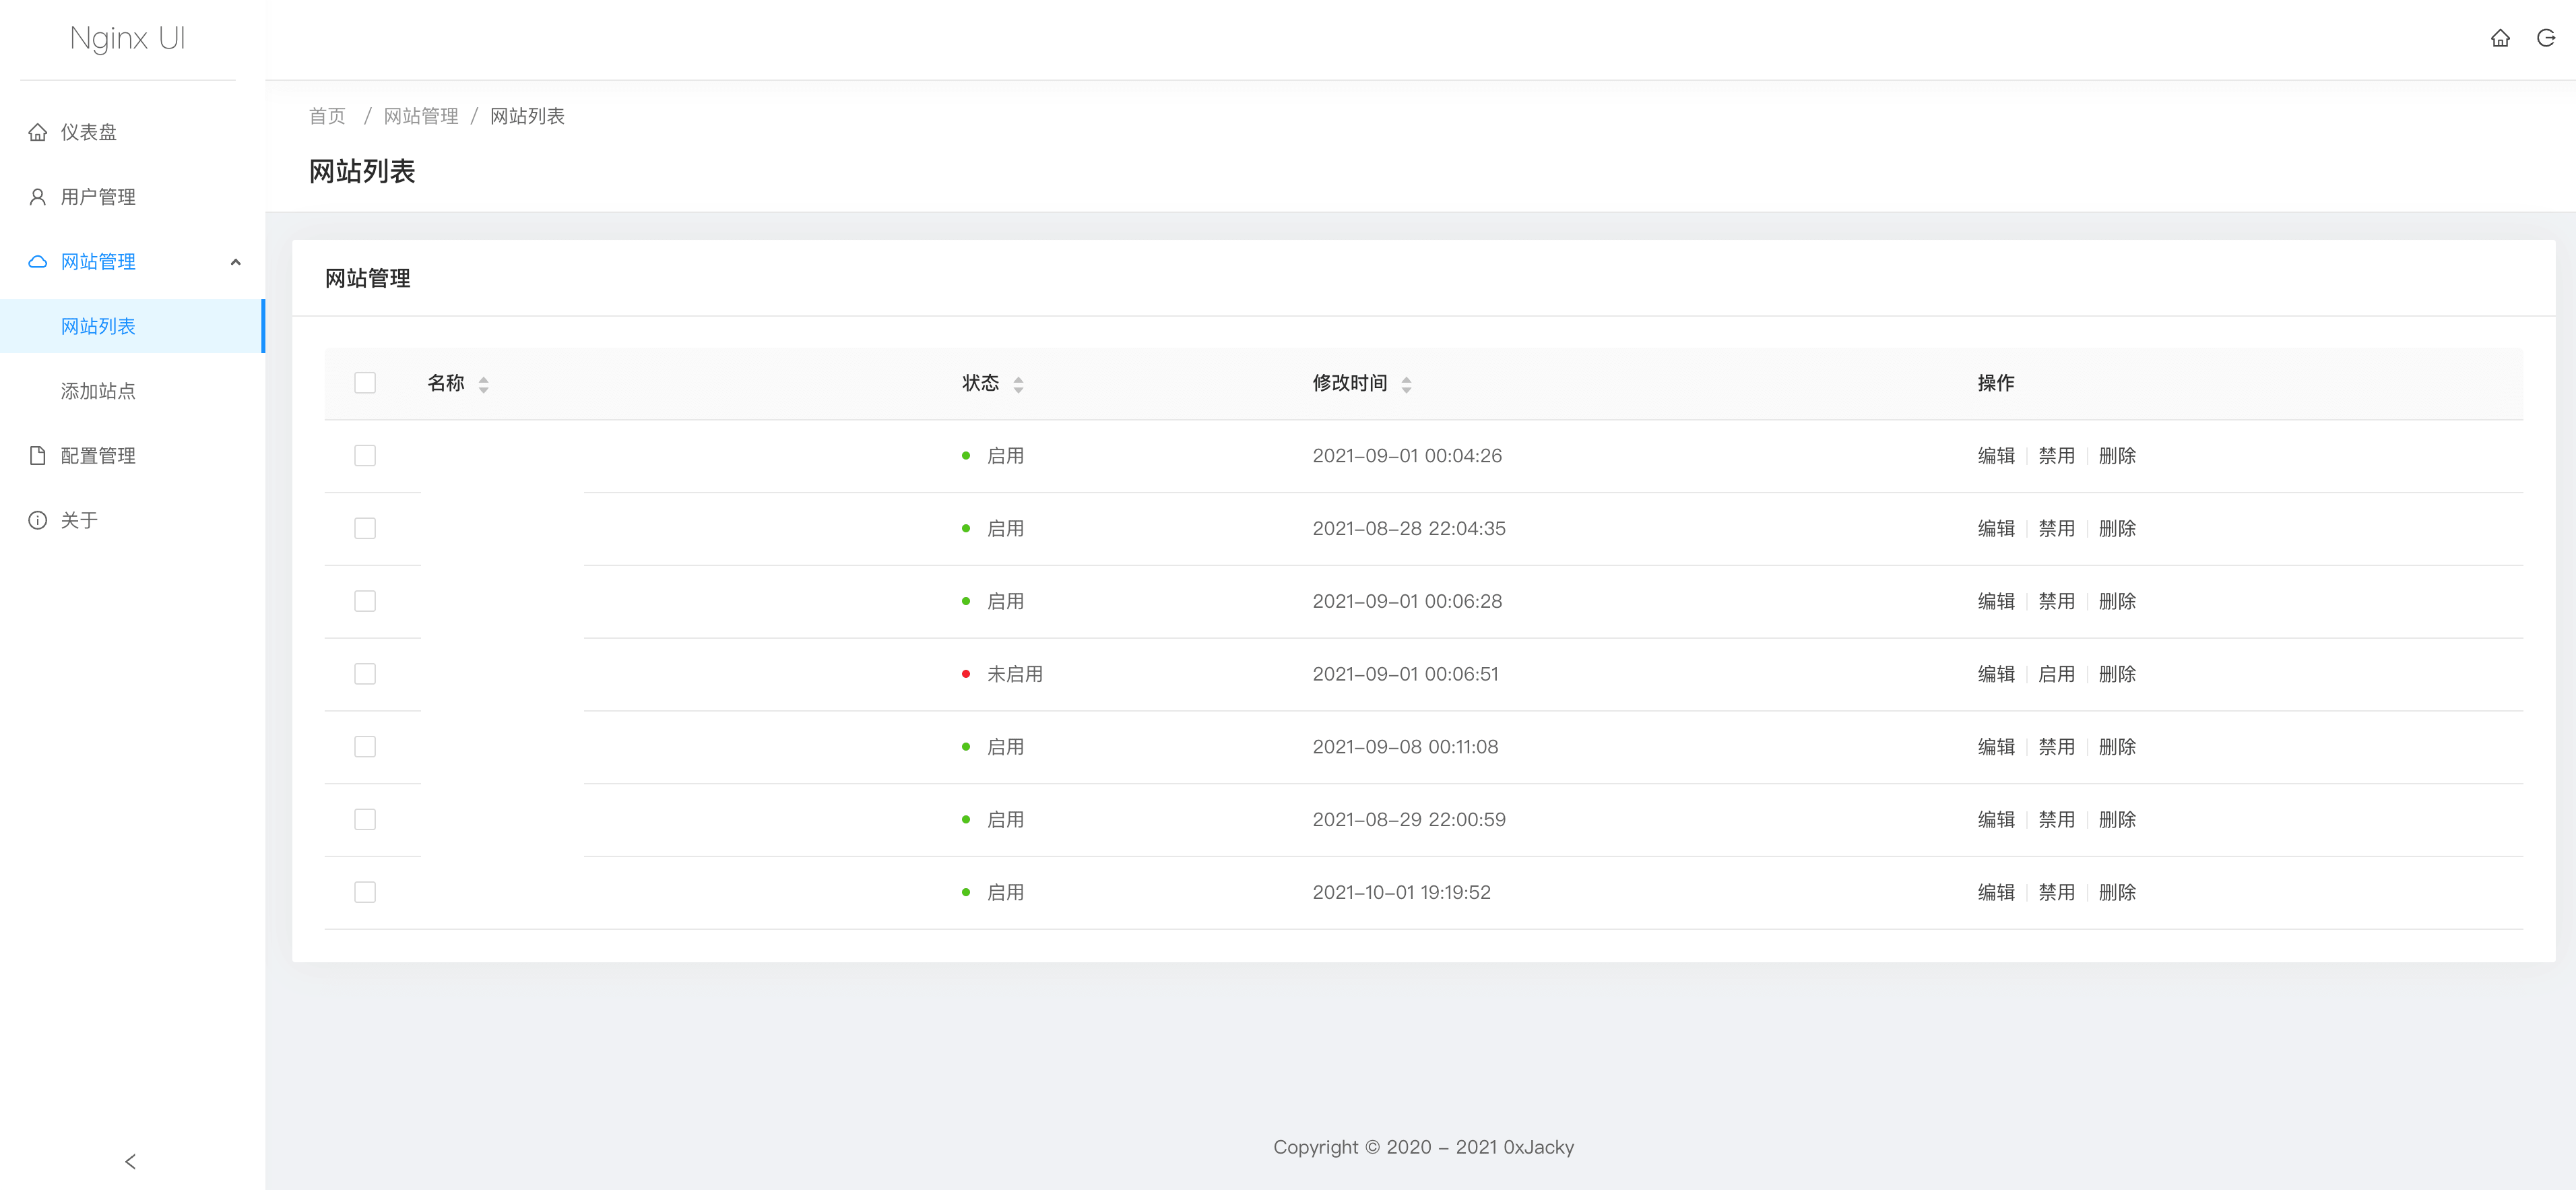The width and height of the screenshot is (2576, 1190).
Task: Click 删除 on the last table row
Action: tap(2117, 892)
